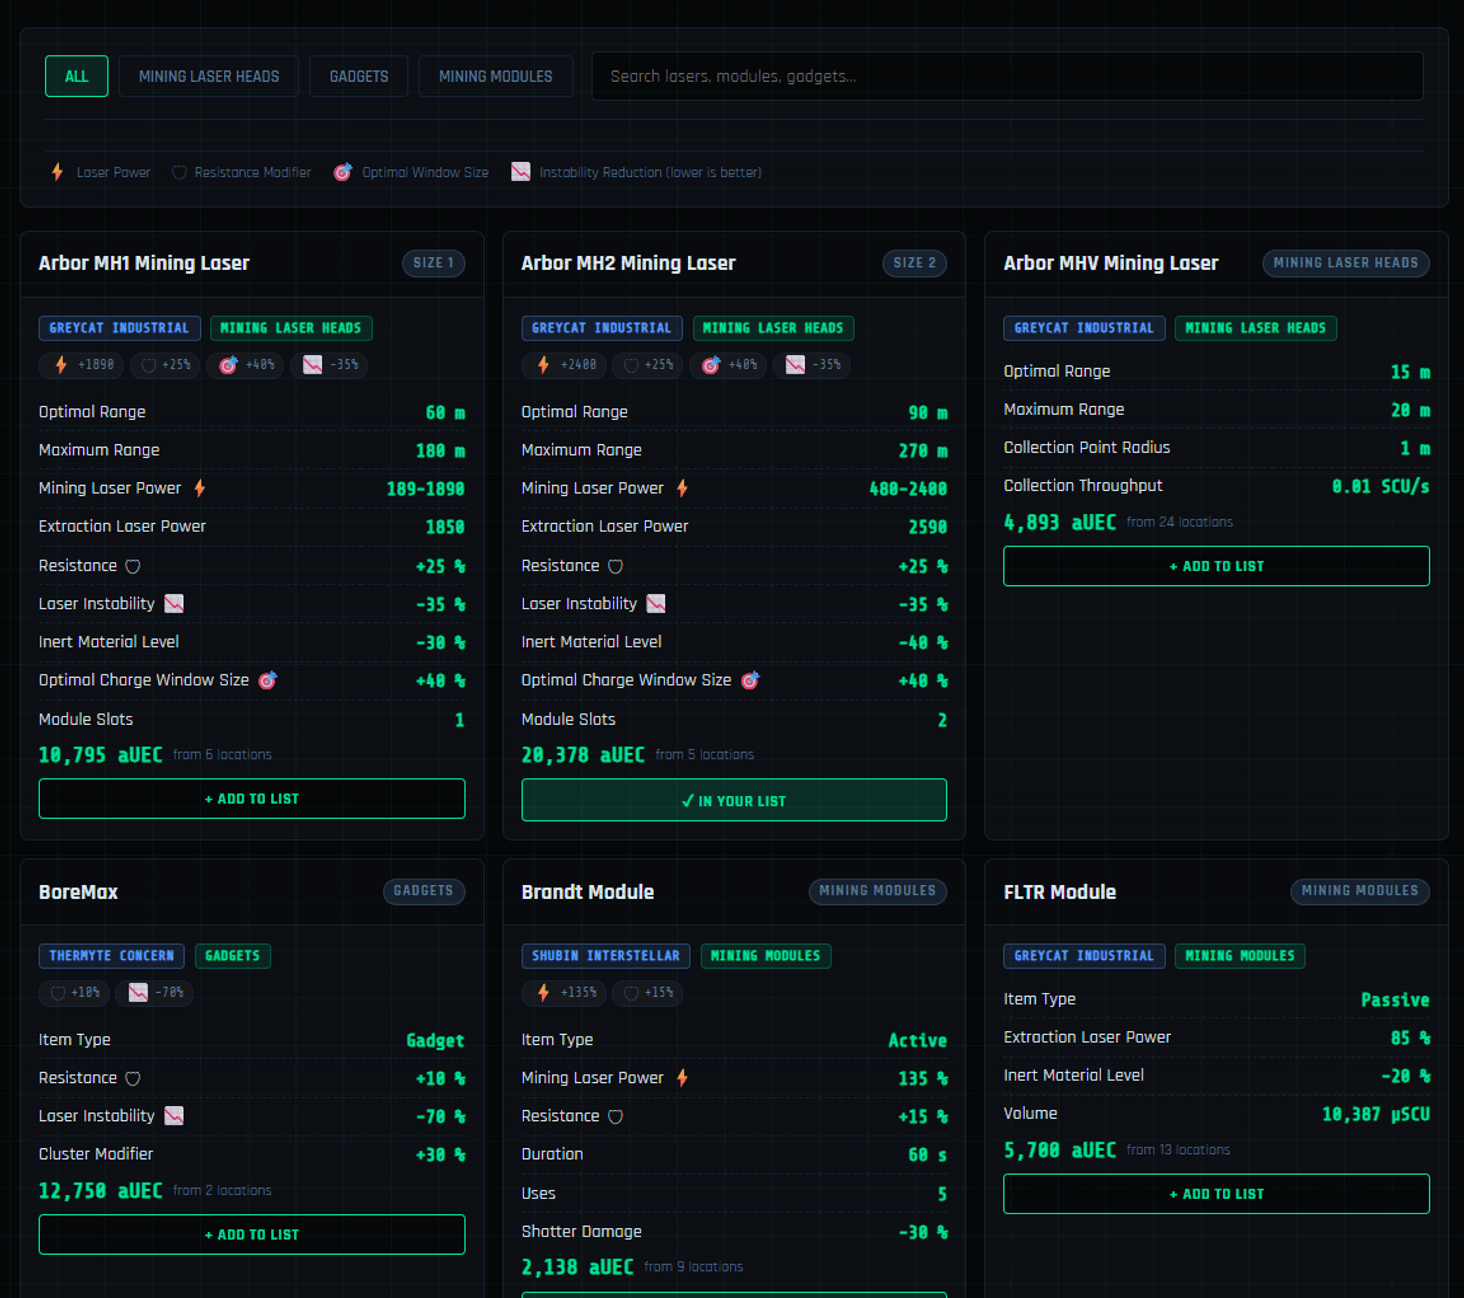Click chart icon beside MH1 Laser Instability

174,604
